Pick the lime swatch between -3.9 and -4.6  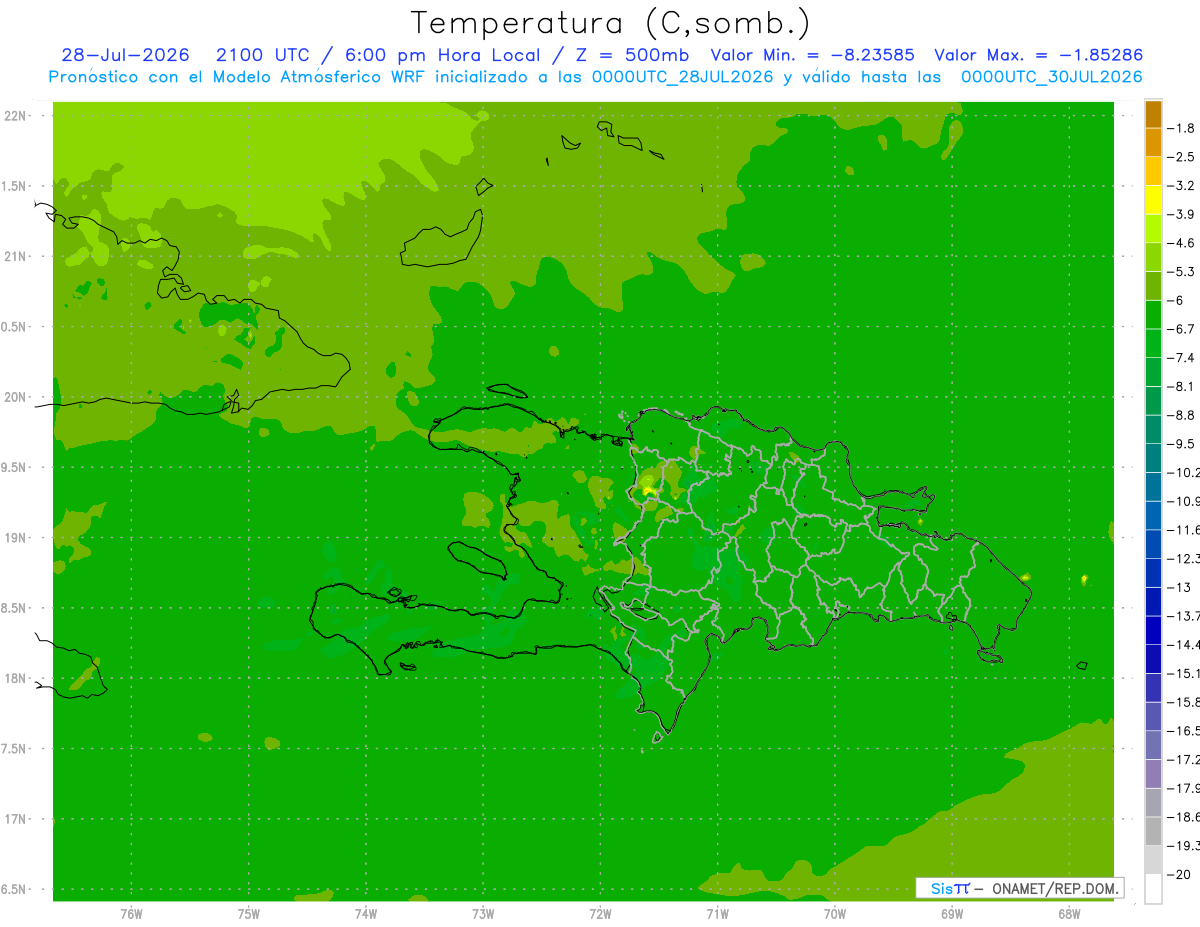pyautogui.click(x=1153, y=228)
